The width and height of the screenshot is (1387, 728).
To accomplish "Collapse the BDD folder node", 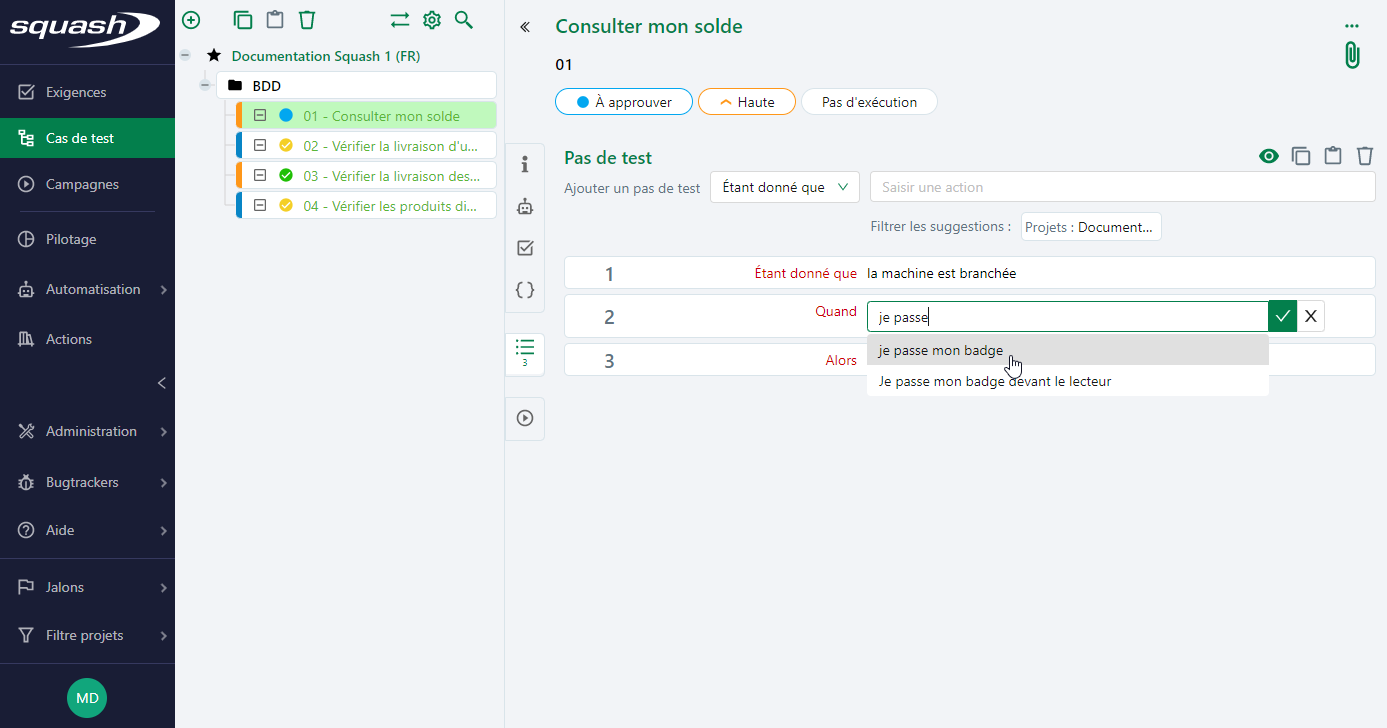I will [x=205, y=86].
